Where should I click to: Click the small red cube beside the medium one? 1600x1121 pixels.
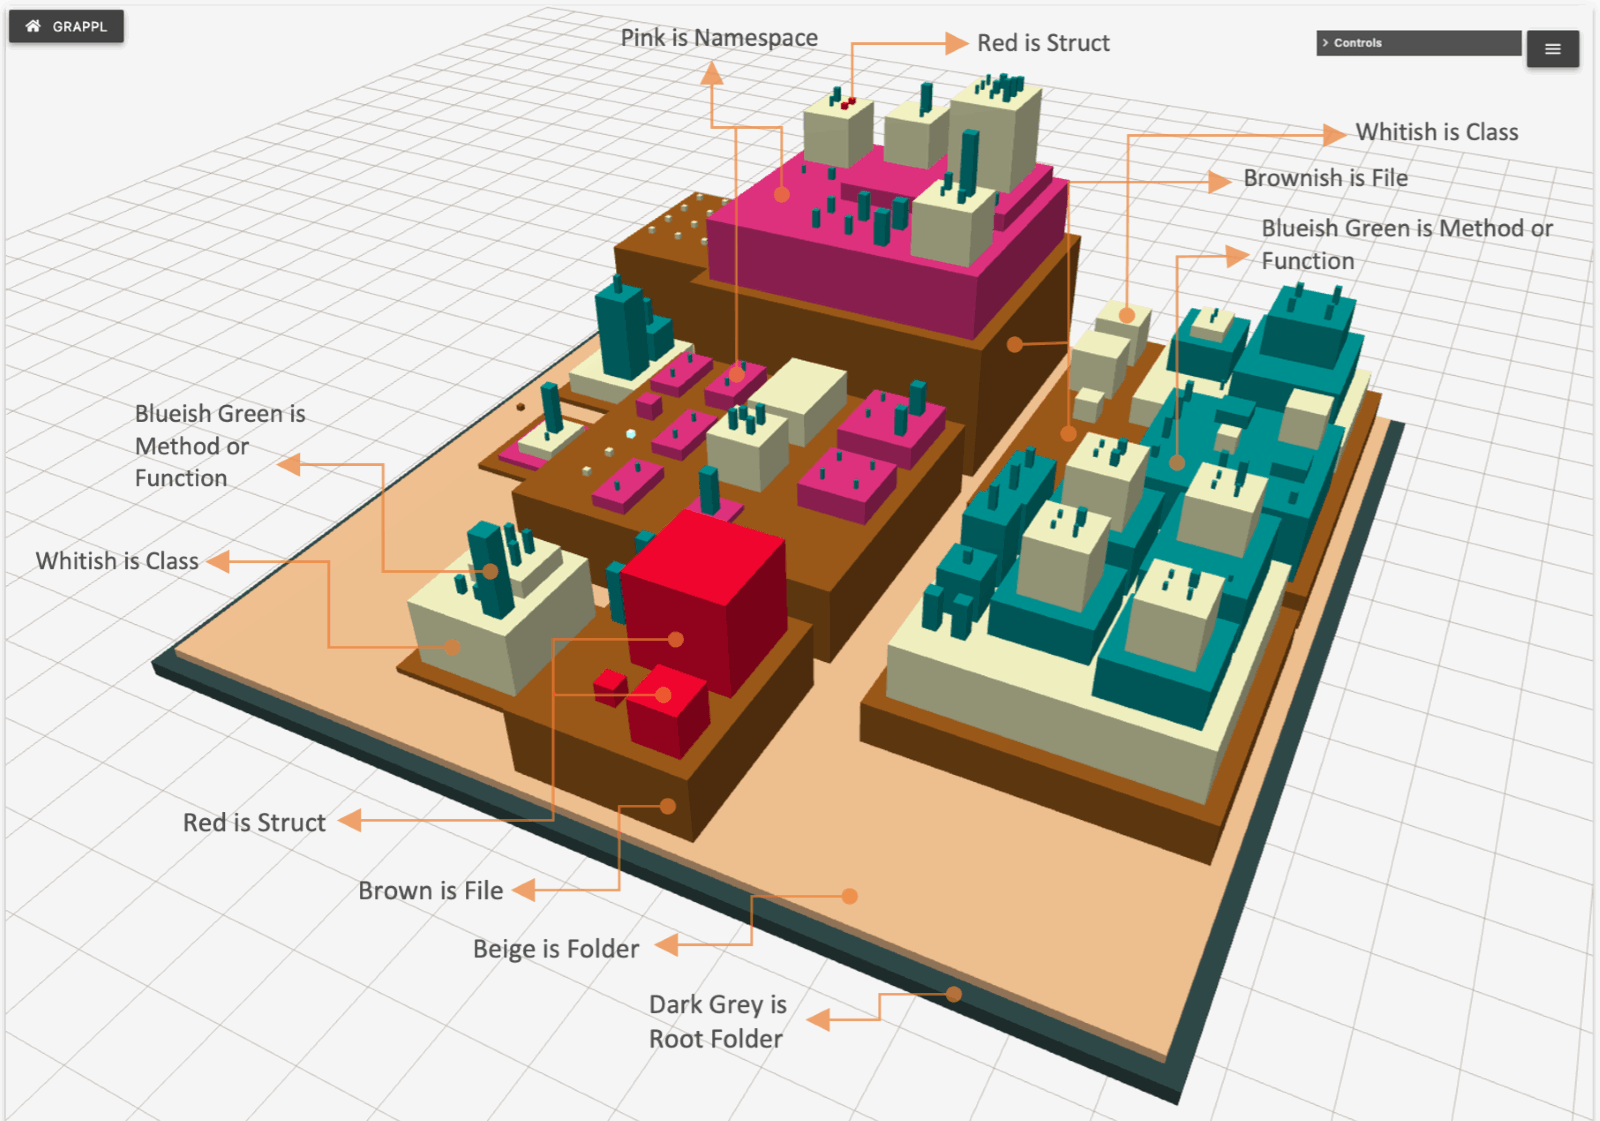(x=609, y=687)
